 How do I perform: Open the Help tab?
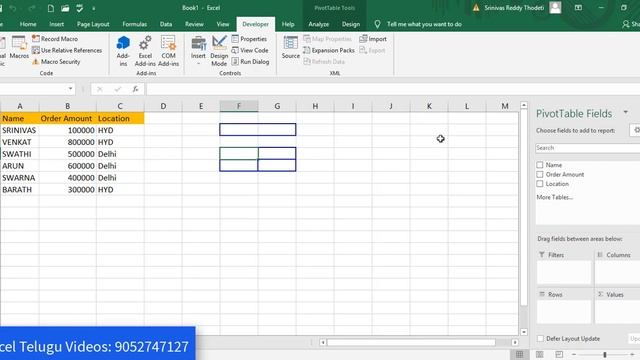tap(288, 24)
